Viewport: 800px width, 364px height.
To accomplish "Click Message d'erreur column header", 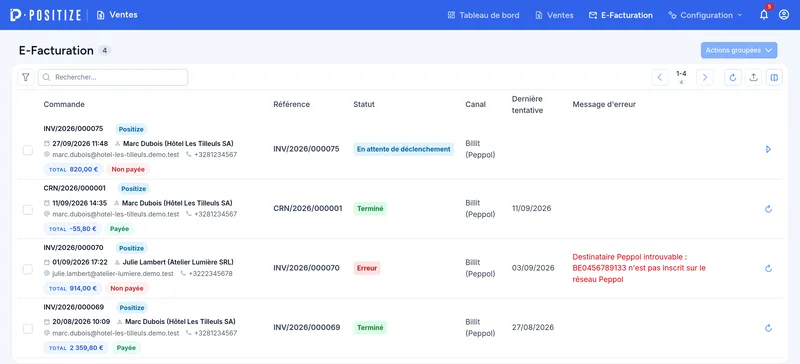I will 604,104.
